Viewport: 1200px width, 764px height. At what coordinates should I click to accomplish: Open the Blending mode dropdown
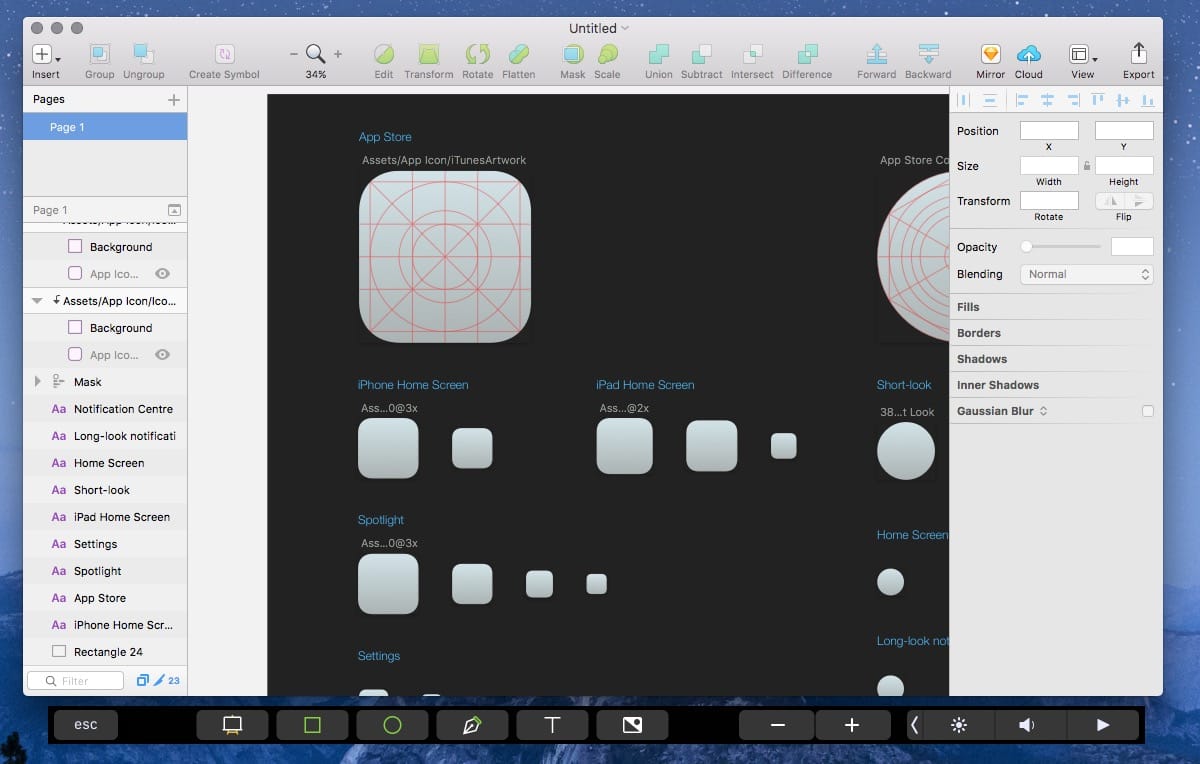[x=1087, y=274]
